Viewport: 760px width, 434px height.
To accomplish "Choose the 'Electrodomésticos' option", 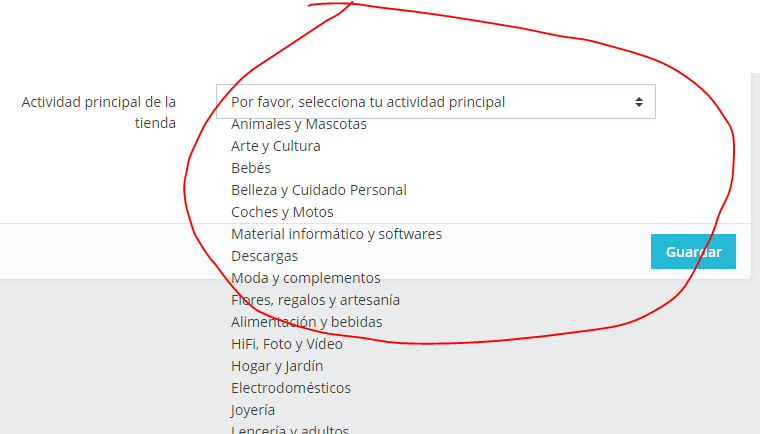I will pyautogui.click(x=290, y=388).
